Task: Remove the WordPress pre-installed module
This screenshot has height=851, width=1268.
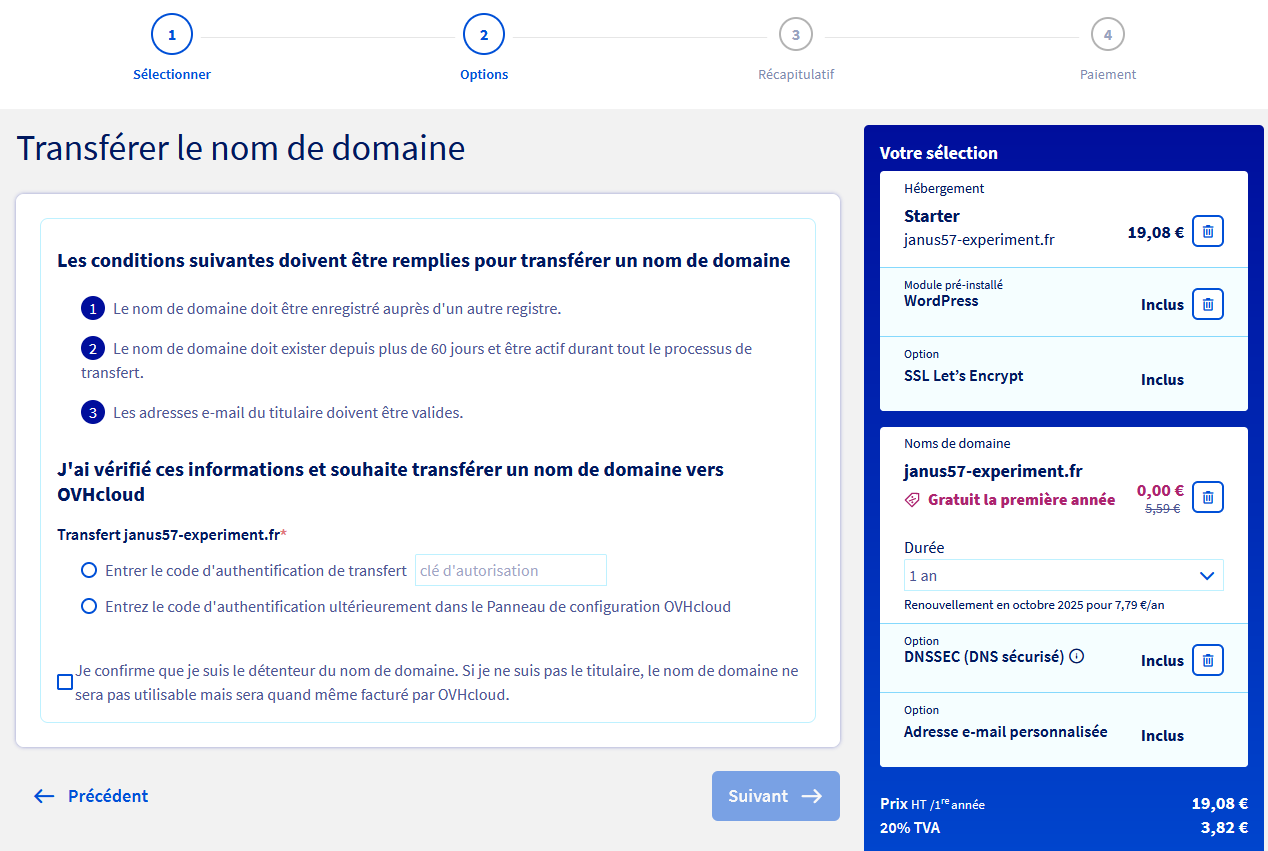Action: (x=1207, y=304)
